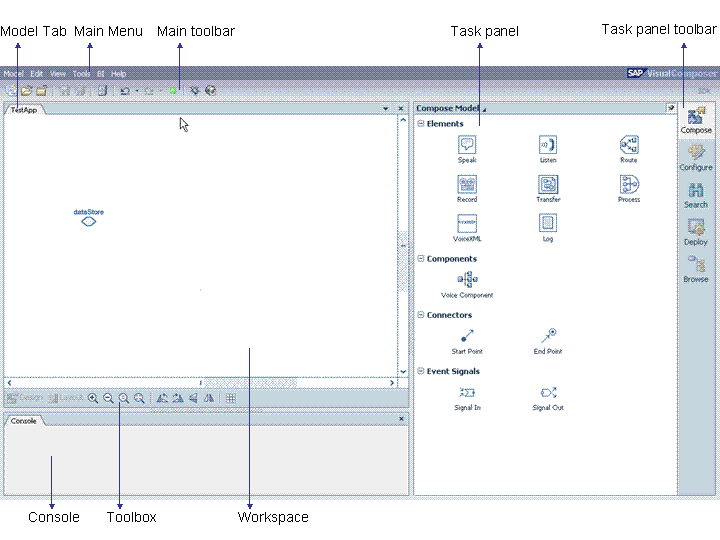Collapse the Event Signals section
This screenshot has height=540, width=720.
pyautogui.click(x=421, y=371)
